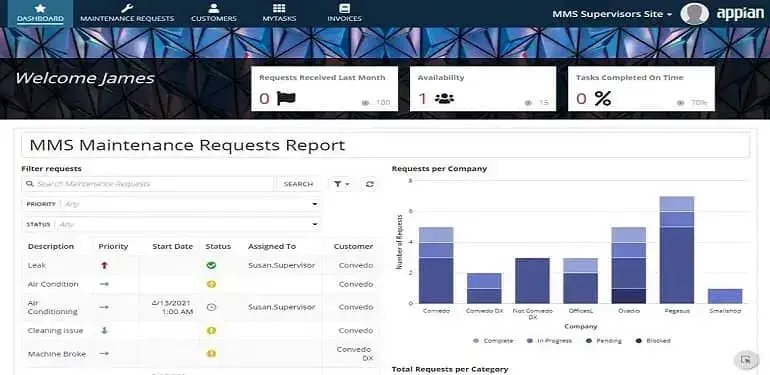Image resolution: width=770 pixels, height=375 pixels.
Task: Open the Status dropdown
Action: [171, 225]
